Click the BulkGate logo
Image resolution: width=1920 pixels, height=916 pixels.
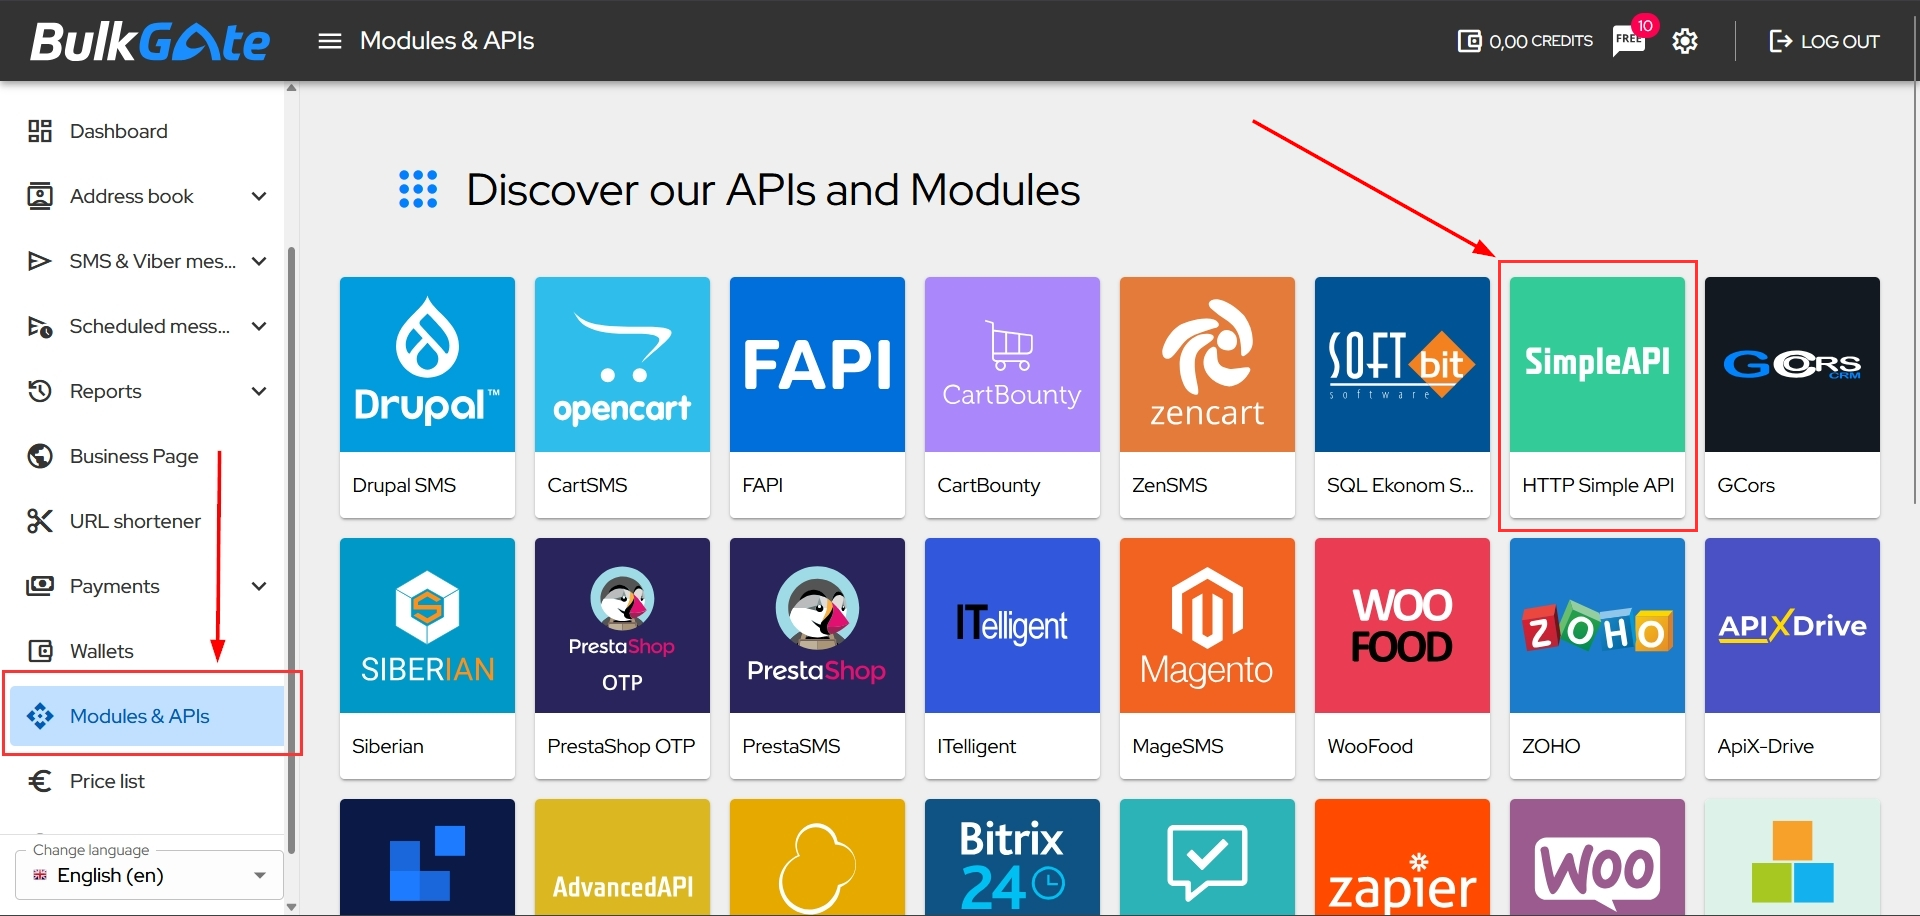[150, 41]
